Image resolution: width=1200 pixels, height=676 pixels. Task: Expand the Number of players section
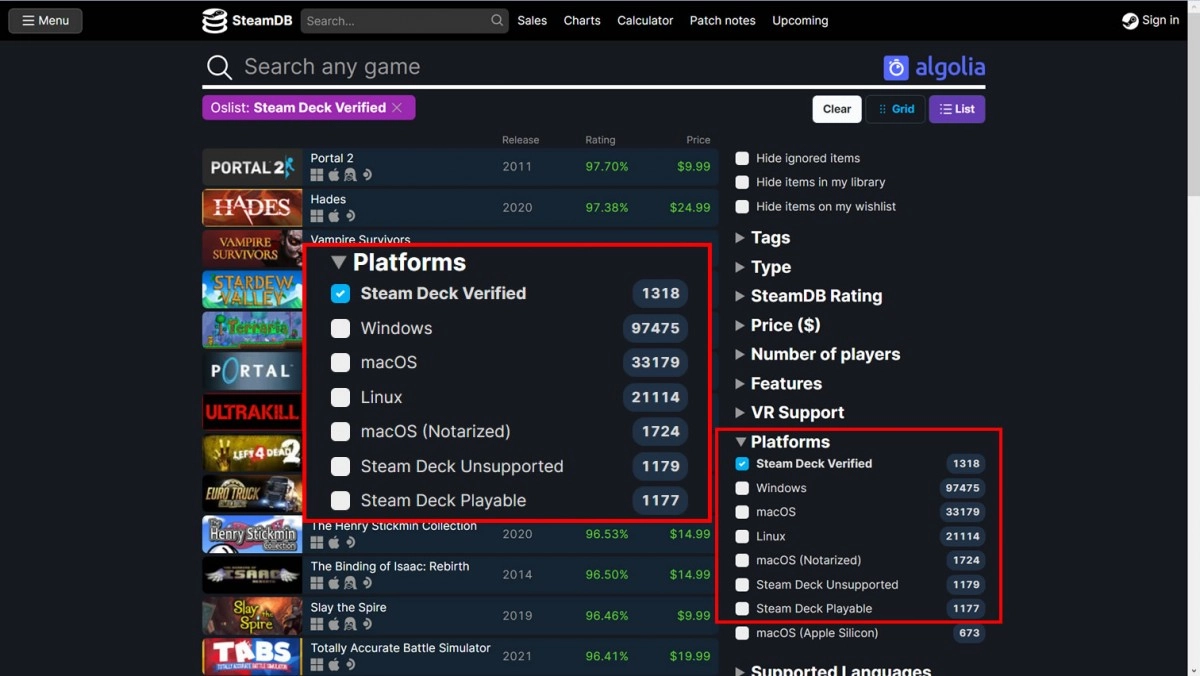point(818,354)
